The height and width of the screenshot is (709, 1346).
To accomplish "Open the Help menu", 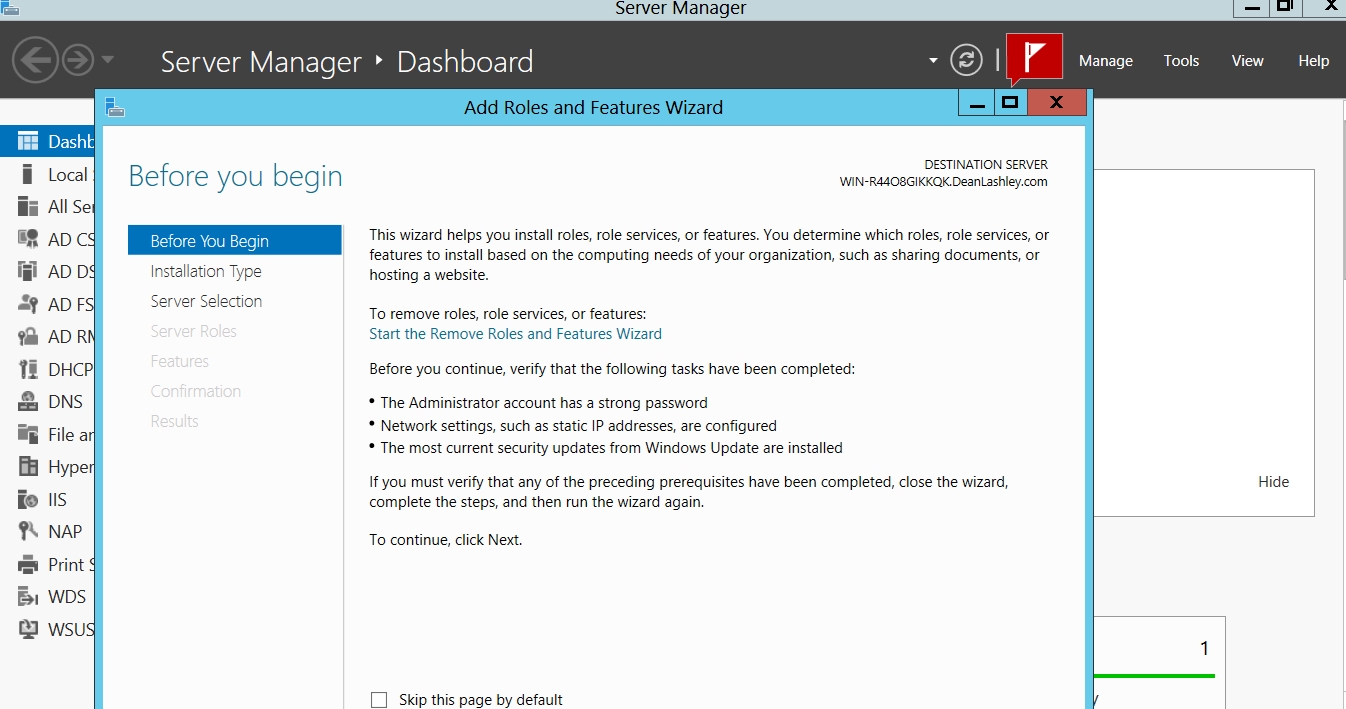I will [x=1314, y=61].
